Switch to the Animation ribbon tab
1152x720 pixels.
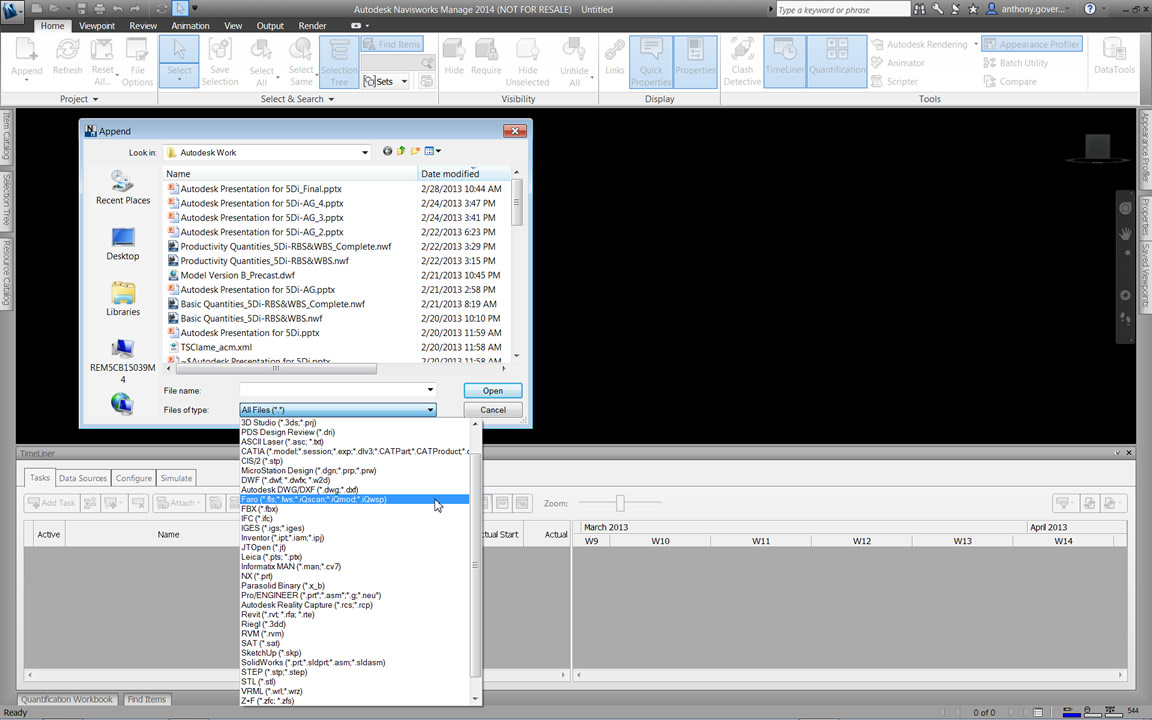point(190,26)
